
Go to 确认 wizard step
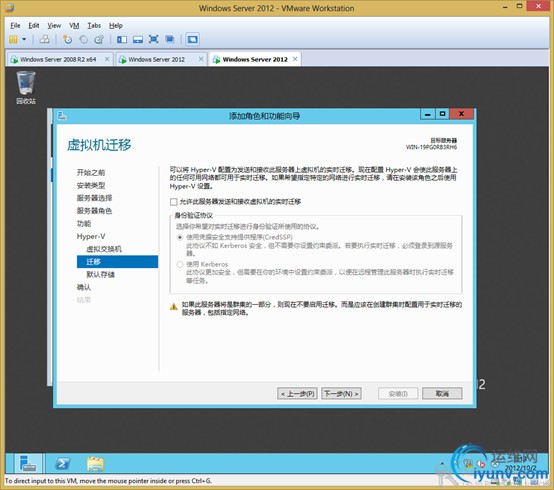click(x=84, y=287)
